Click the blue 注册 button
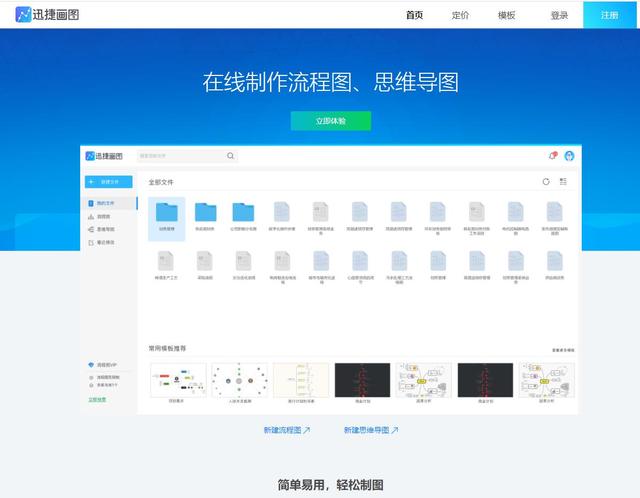 [x=609, y=15]
